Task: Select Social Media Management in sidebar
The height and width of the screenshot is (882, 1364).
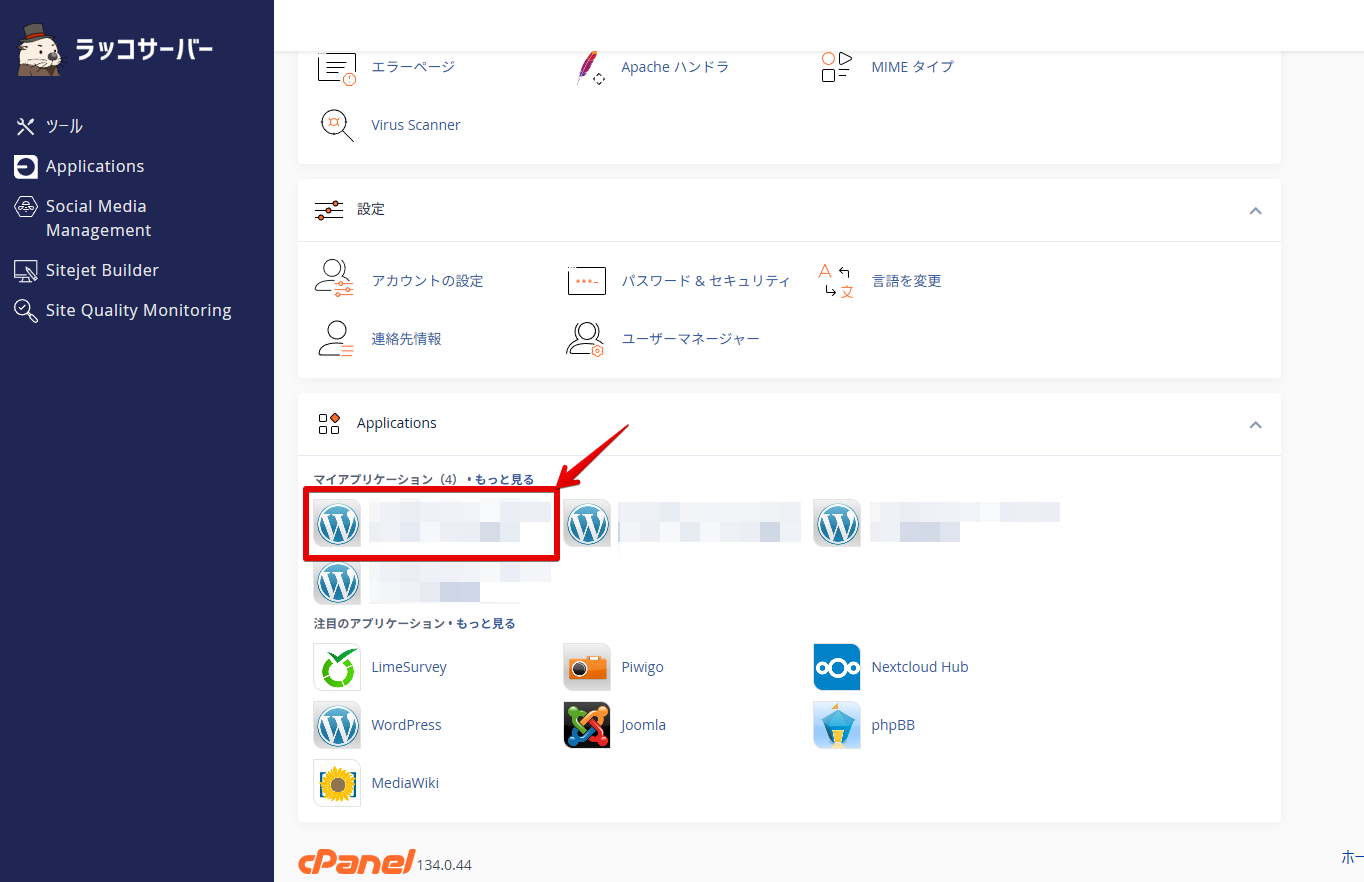Action: click(x=83, y=218)
